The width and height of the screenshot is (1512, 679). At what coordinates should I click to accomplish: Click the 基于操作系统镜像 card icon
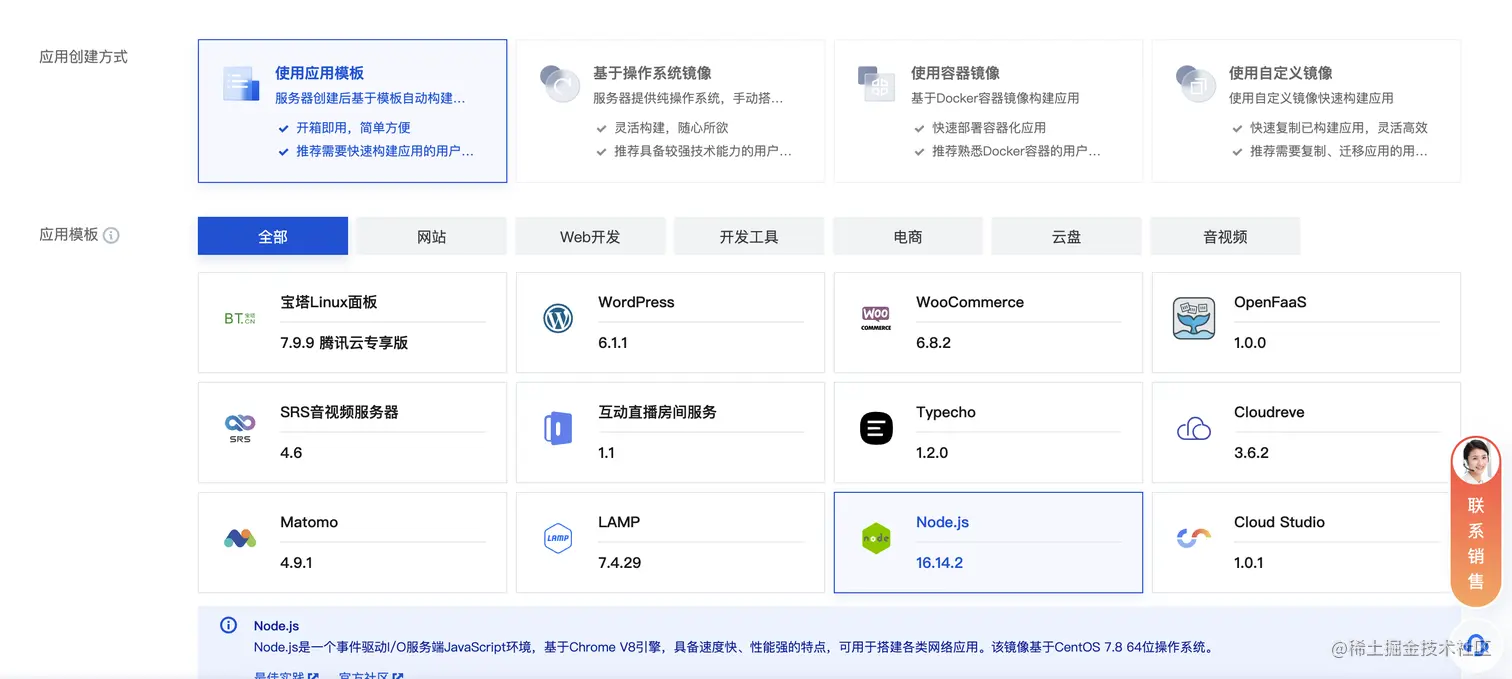coord(559,84)
